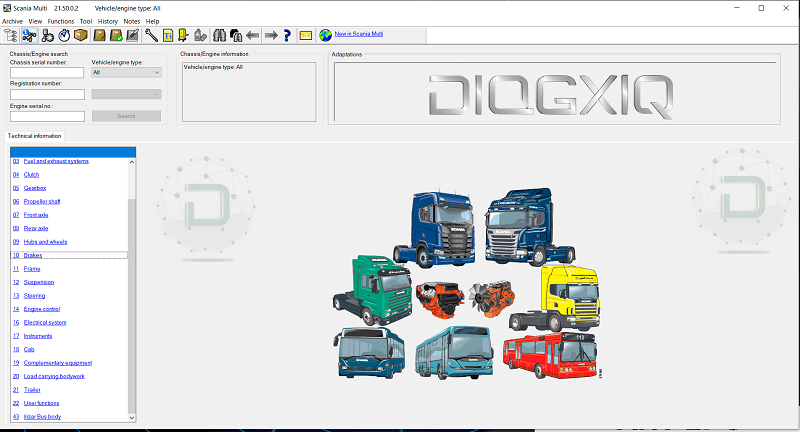The height and width of the screenshot is (432, 800).
Task: Select the wrench tool icon
Action: 151,35
